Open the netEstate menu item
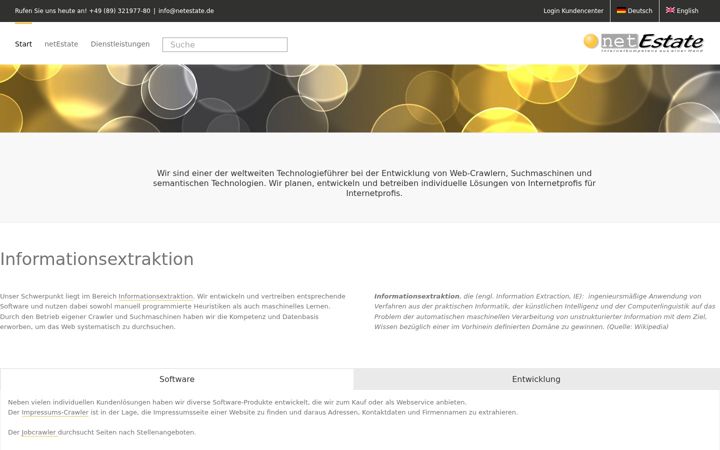 click(x=61, y=44)
